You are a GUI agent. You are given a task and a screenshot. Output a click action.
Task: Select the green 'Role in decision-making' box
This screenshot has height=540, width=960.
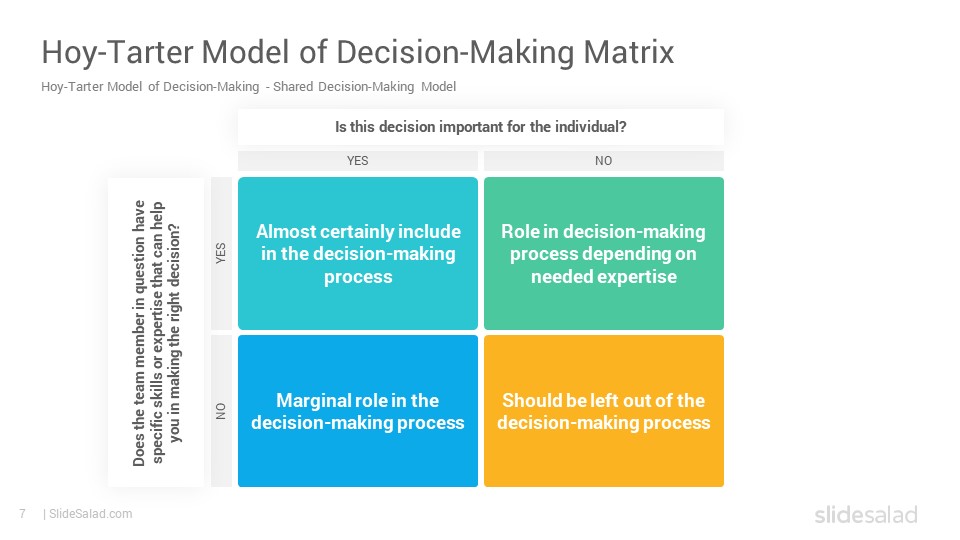click(x=604, y=253)
